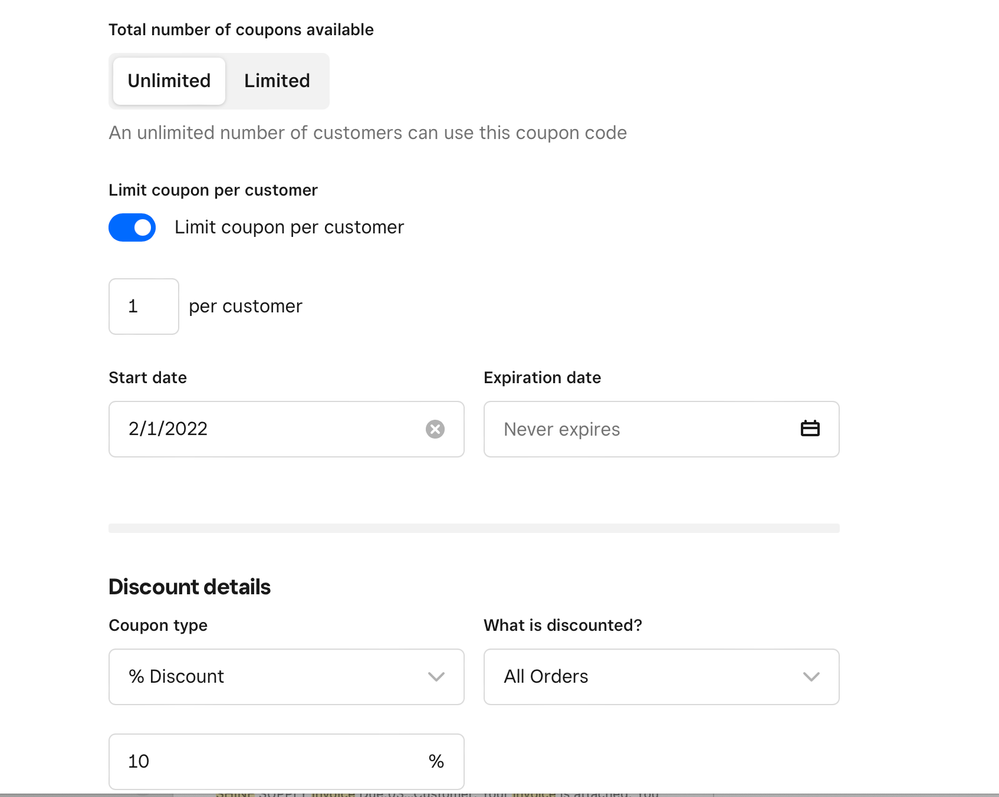Click the per customer quantity field
This screenshot has width=999, height=797.
tap(143, 307)
